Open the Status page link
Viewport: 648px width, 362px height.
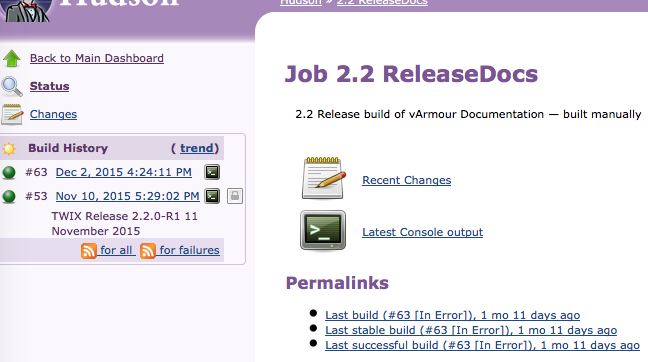point(50,86)
